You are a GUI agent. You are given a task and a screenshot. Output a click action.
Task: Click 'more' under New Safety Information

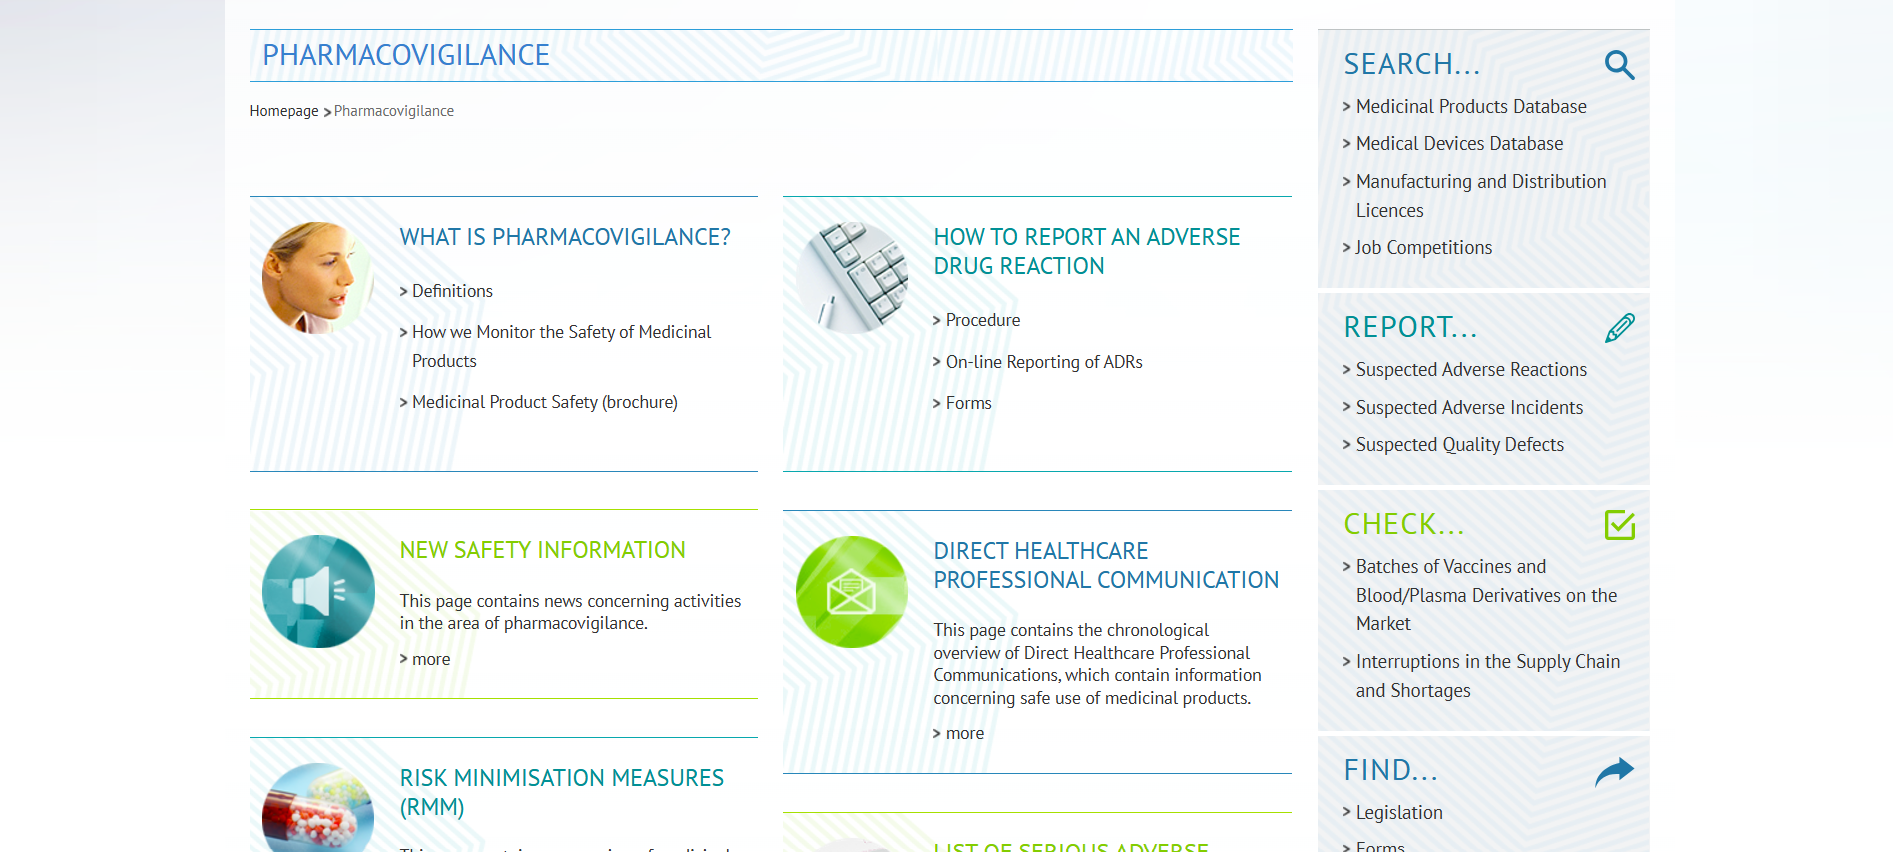coord(431,659)
